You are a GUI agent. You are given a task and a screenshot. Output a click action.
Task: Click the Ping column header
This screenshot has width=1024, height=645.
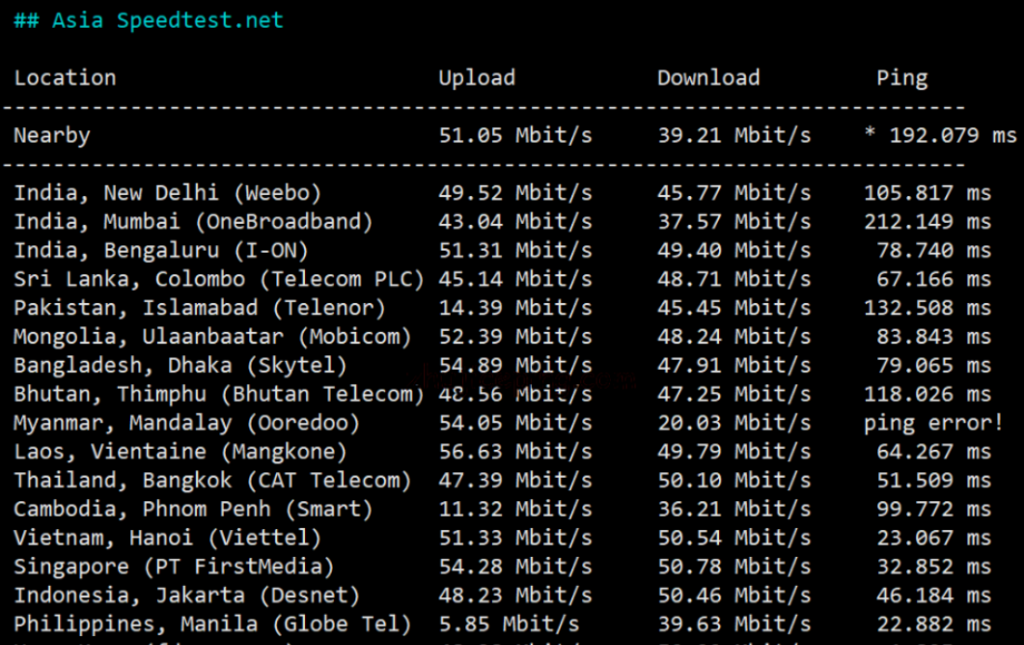pyautogui.click(x=901, y=78)
